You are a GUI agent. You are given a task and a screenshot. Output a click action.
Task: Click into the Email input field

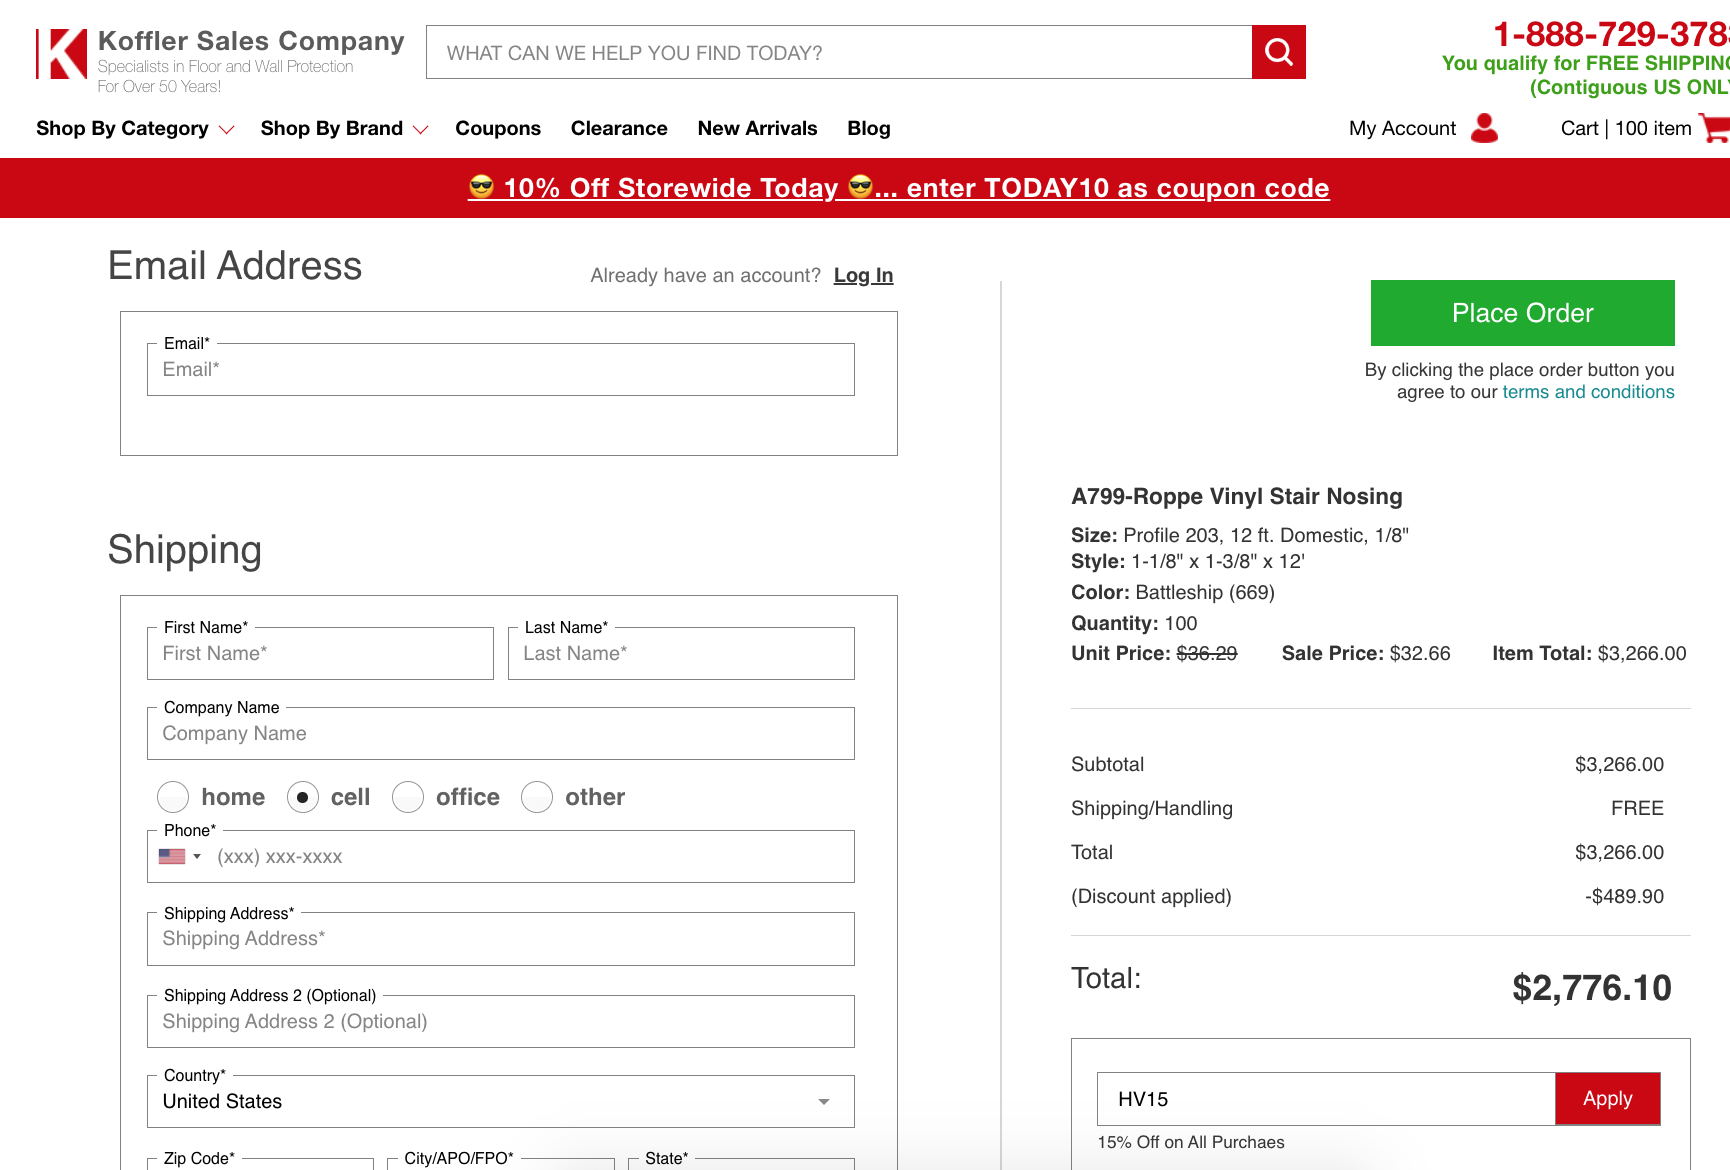pos(500,370)
